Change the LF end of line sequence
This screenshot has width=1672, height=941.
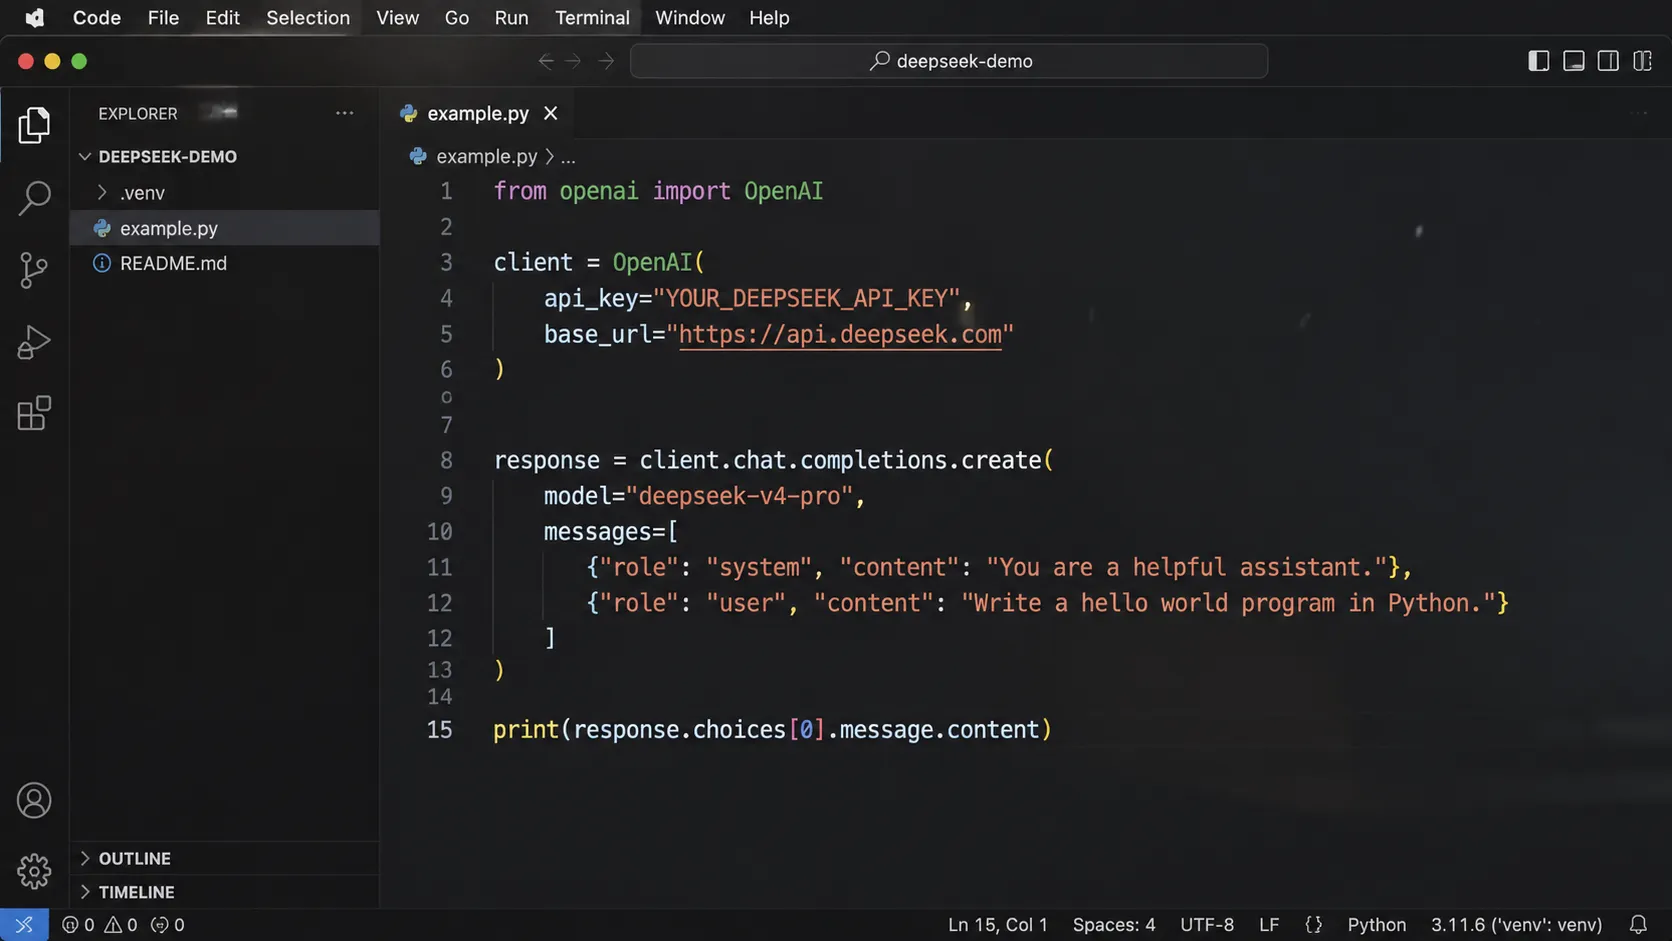[1269, 925]
